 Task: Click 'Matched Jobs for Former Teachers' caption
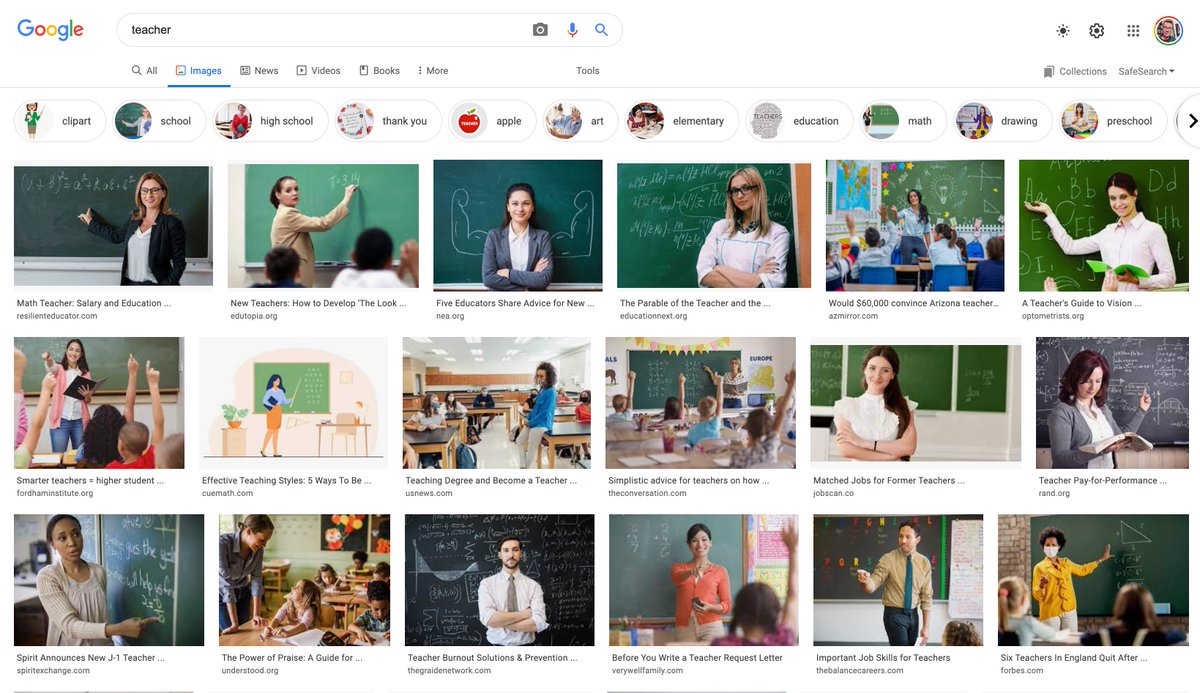(889, 480)
